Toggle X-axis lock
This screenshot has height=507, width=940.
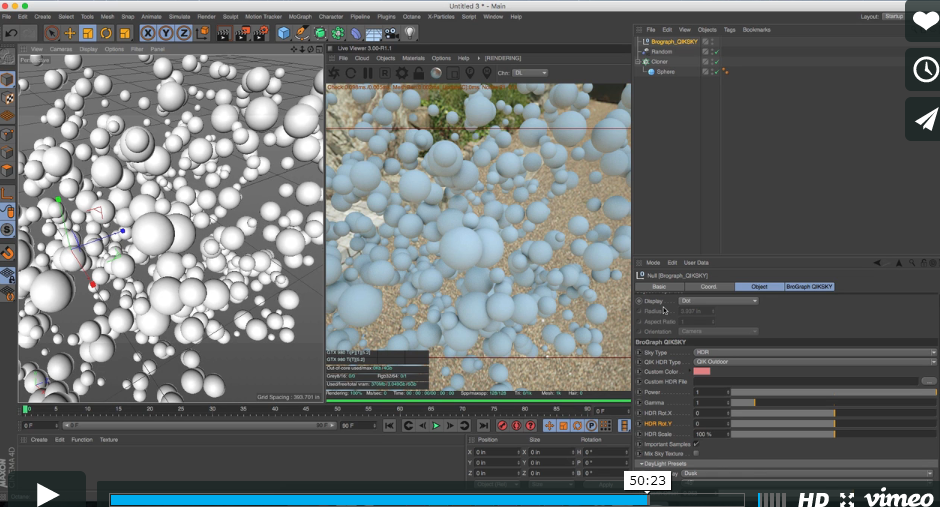pos(147,33)
